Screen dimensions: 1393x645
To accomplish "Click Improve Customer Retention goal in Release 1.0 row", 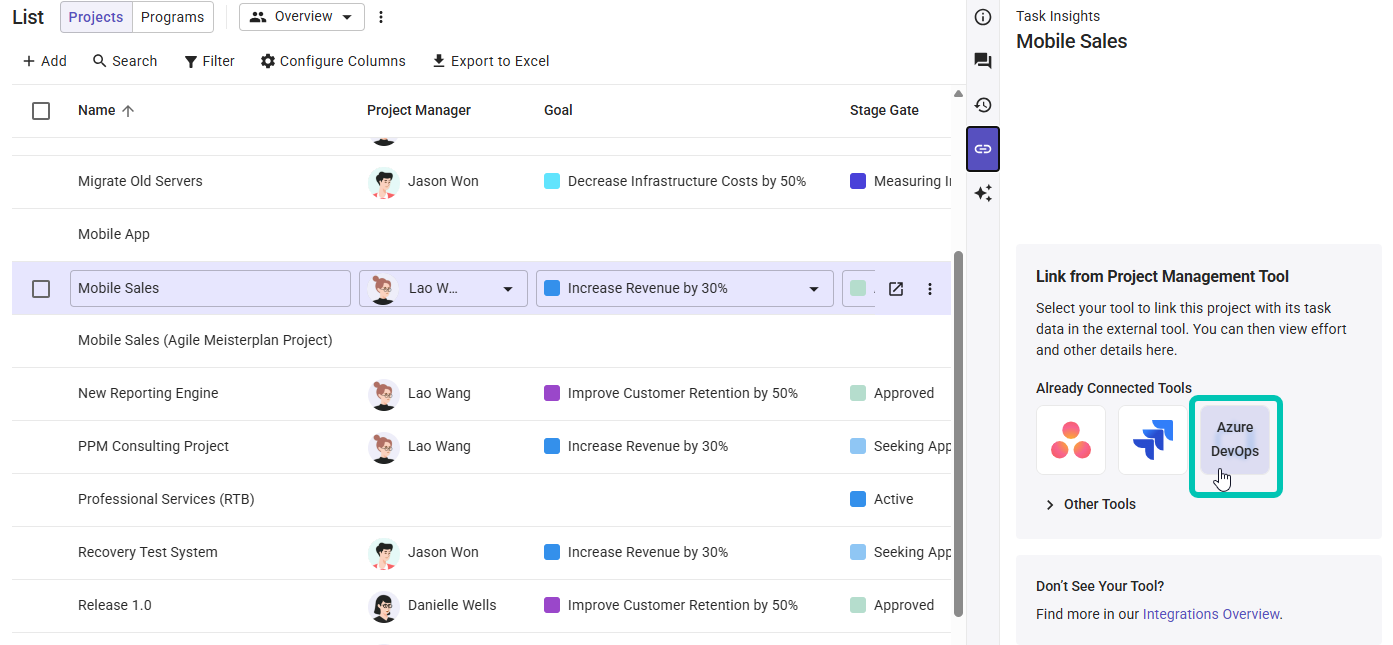I will pos(683,606).
